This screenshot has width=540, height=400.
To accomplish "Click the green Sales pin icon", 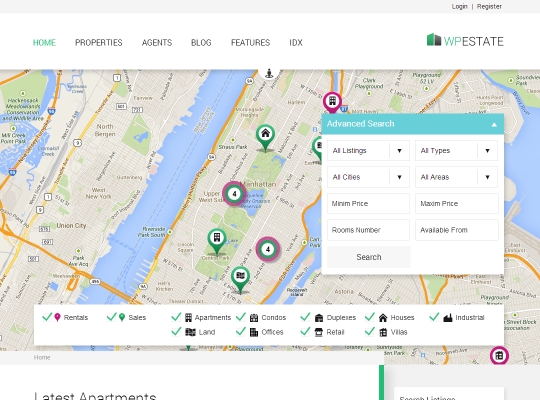I will click(x=122, y=317).
